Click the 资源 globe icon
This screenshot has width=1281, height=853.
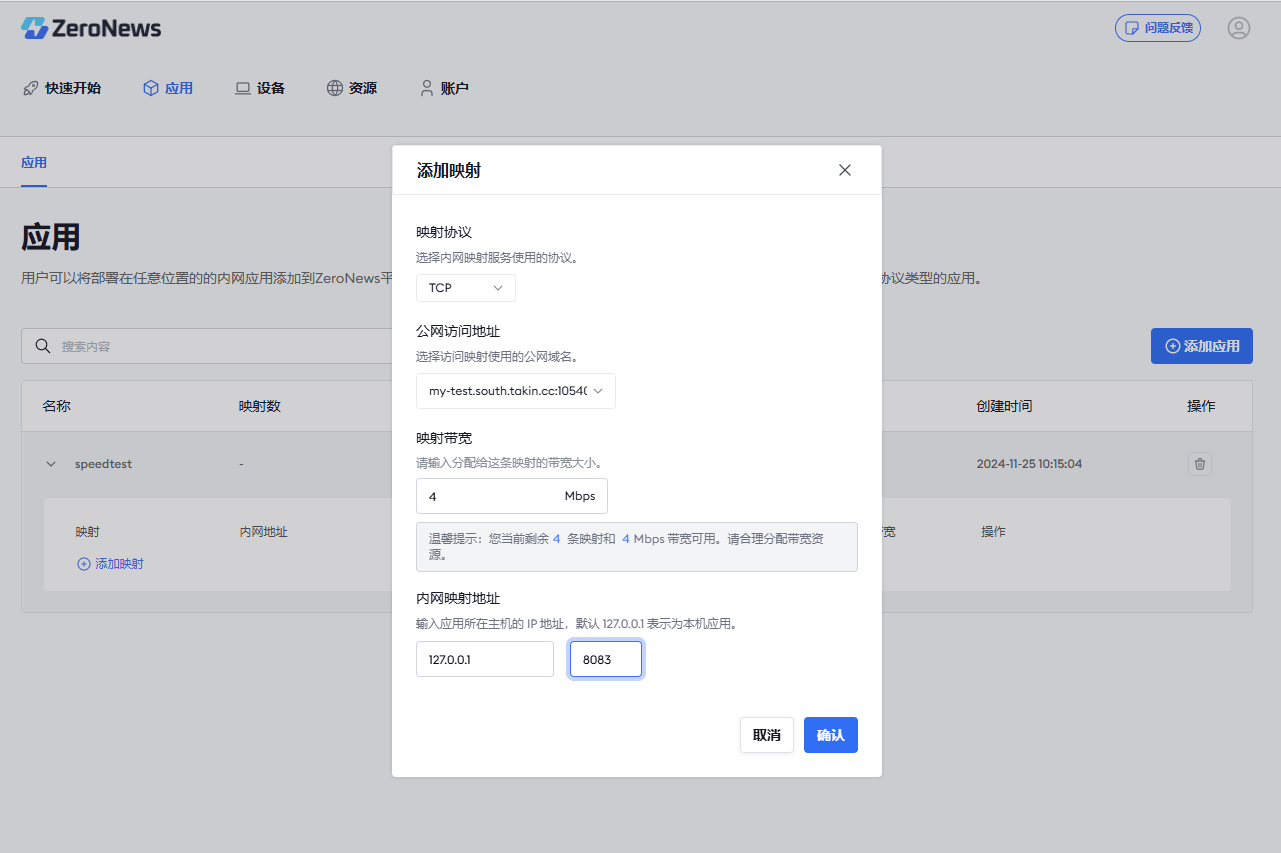[x=333, y=88]
